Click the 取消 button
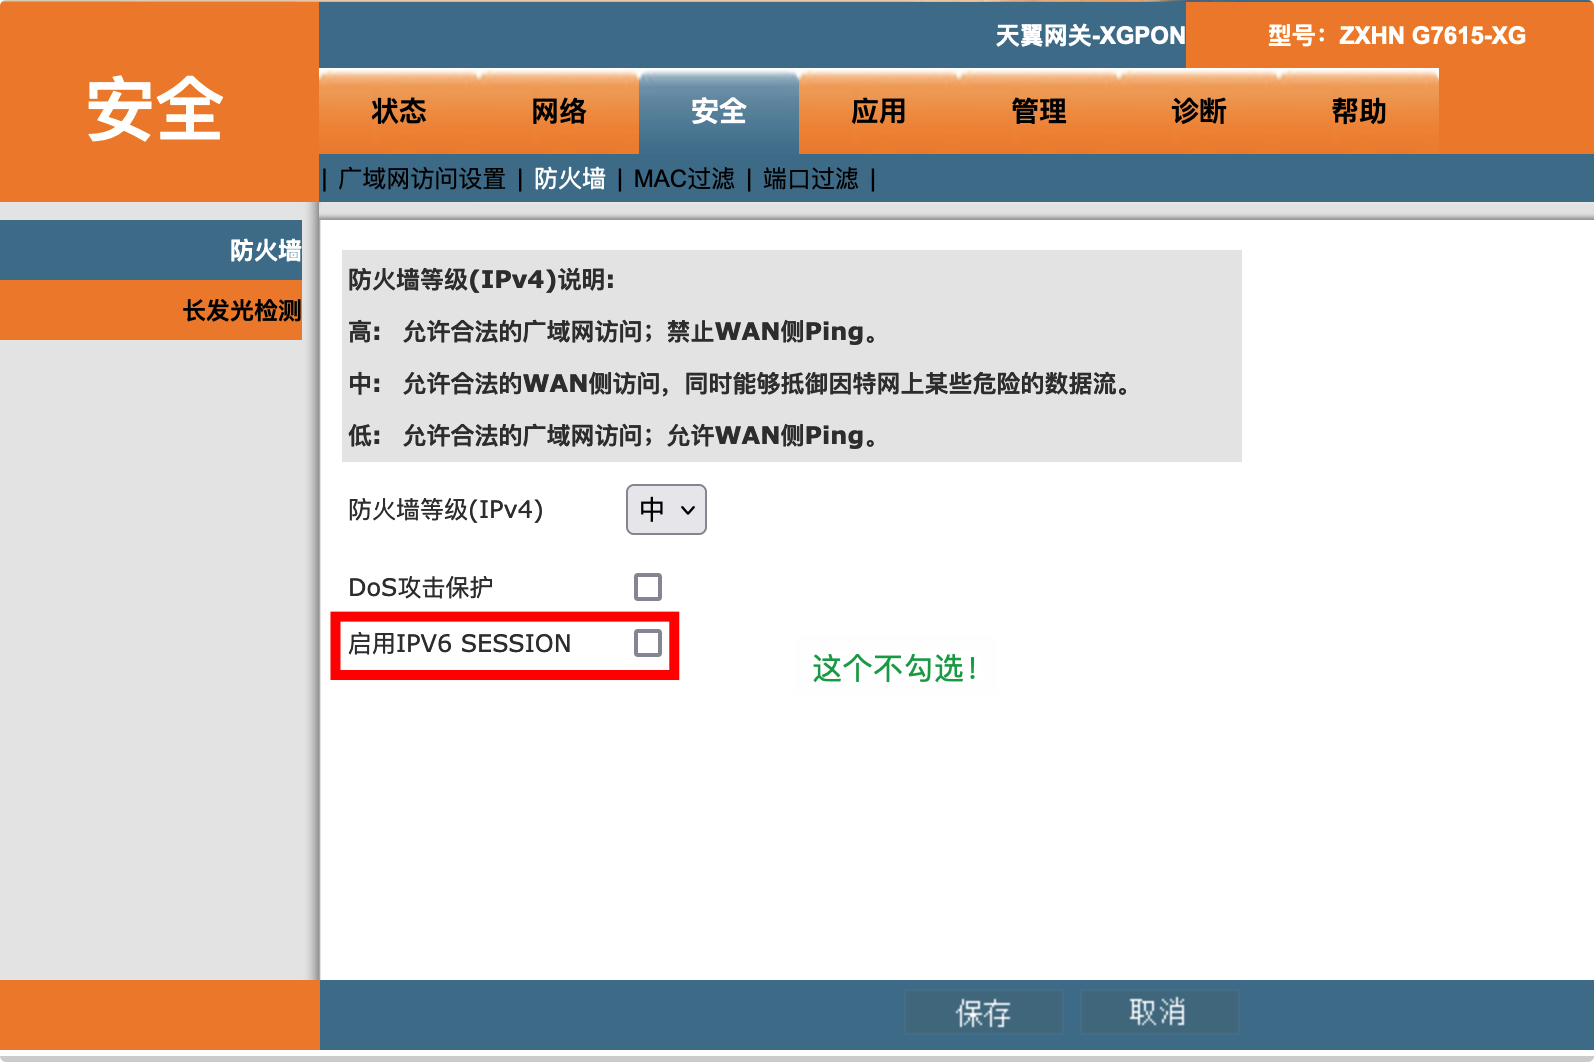 tap(1159, 1012)
